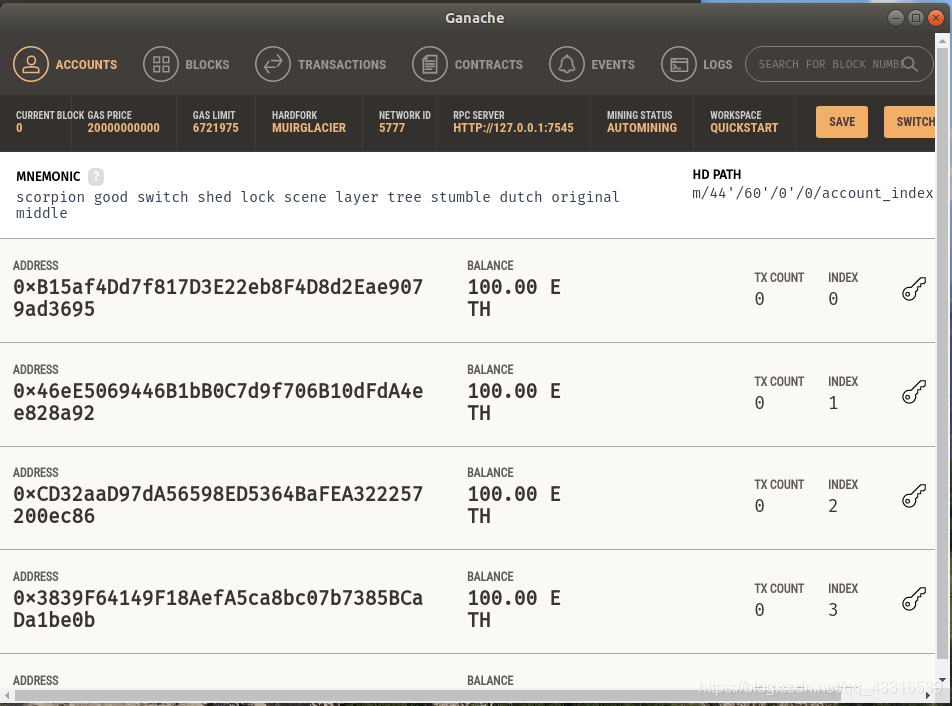952x706 pixels.
Task: Open the Logs terminal icon
Action: pyautogui.click(x=679, y=64)
